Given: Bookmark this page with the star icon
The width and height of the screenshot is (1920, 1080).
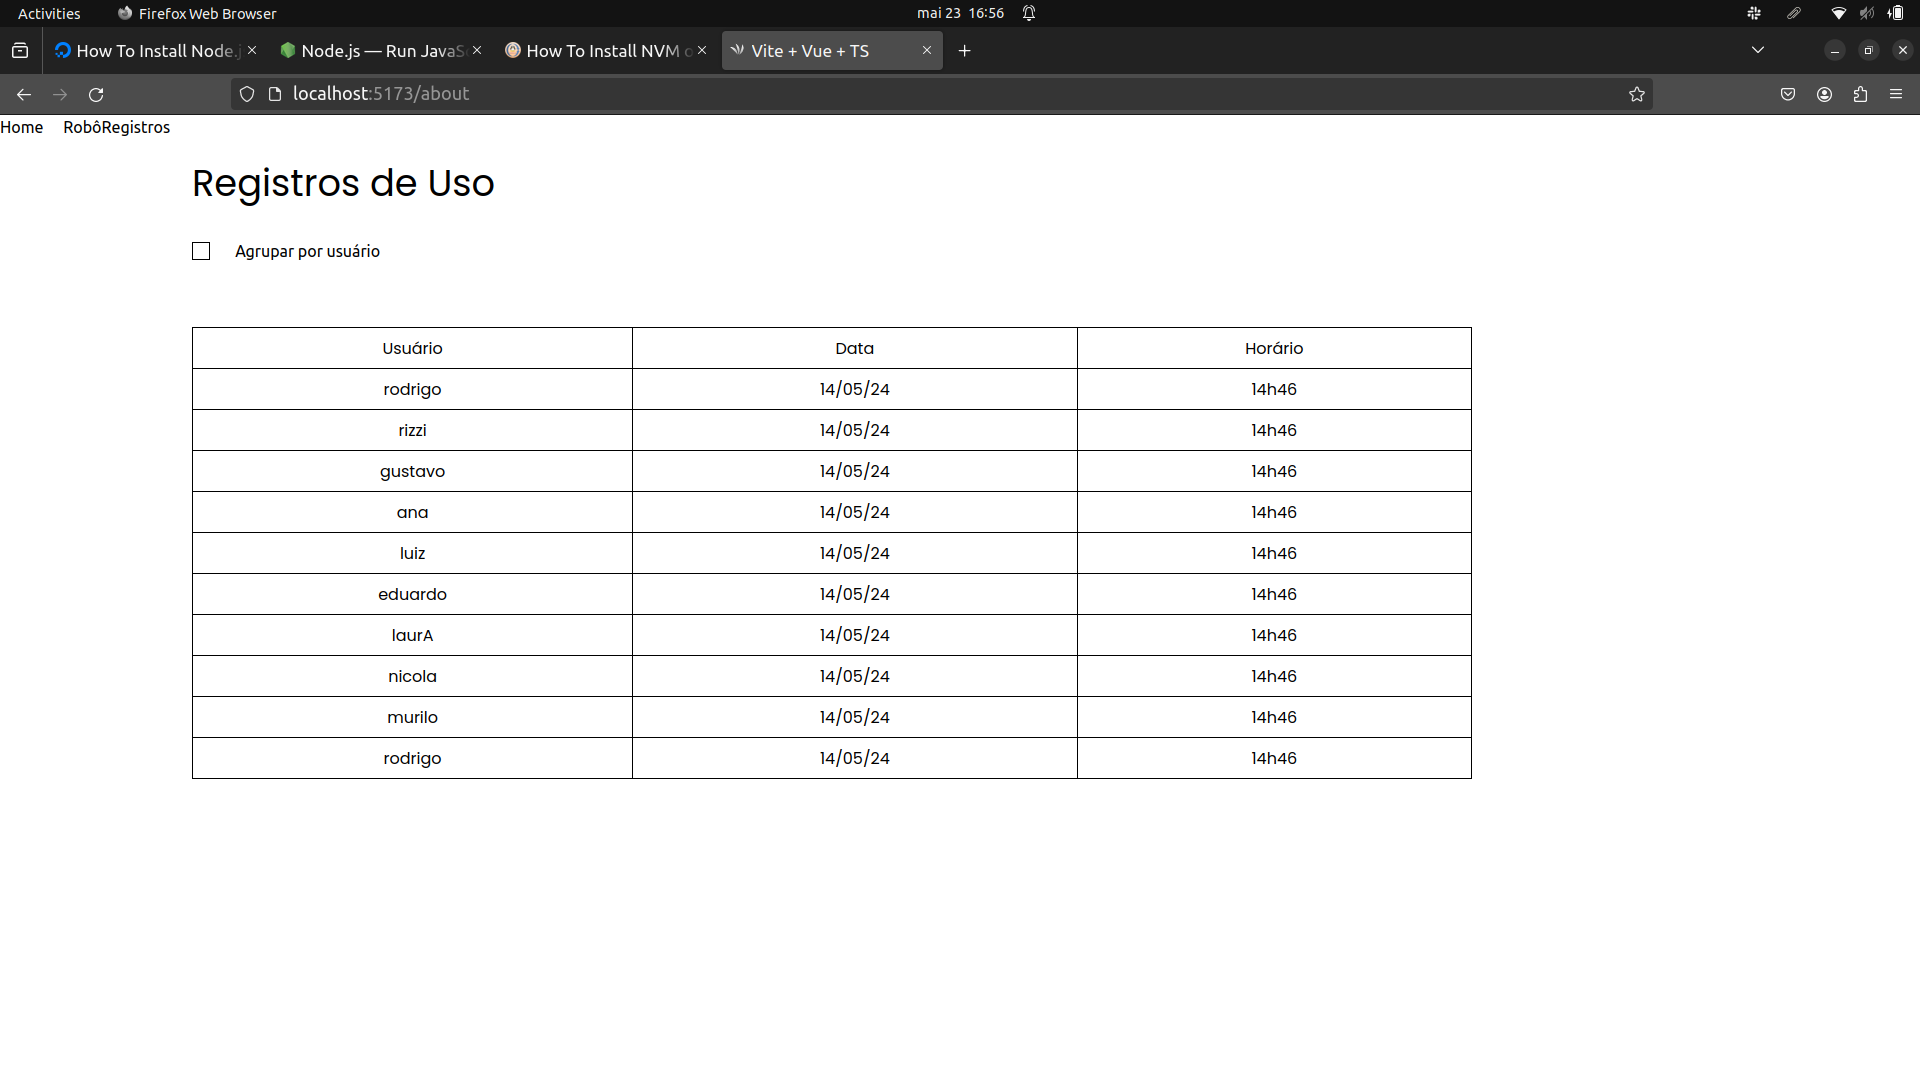Looking at the screenshot, I should (1637, 94).
